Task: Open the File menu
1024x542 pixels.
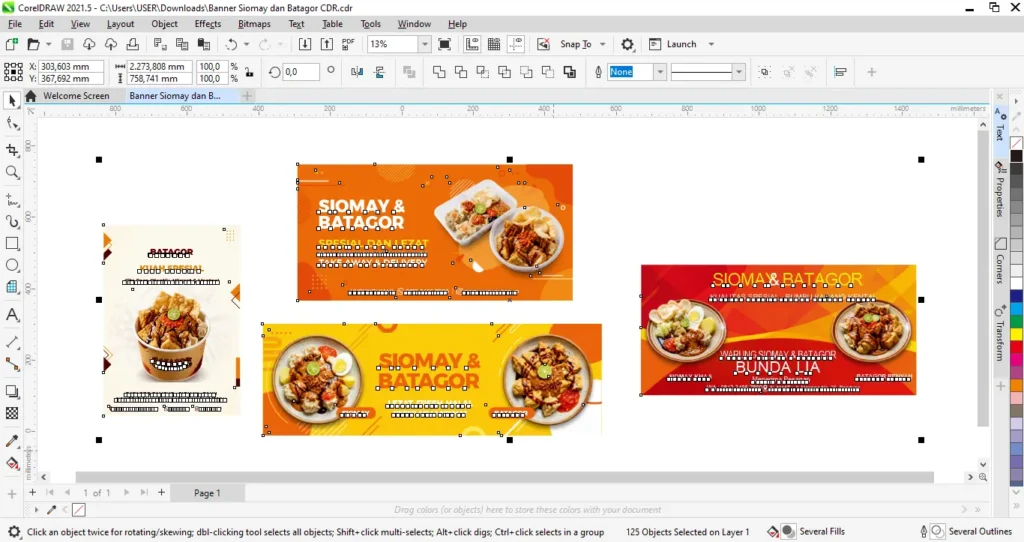Action: [x=14, y=24]
